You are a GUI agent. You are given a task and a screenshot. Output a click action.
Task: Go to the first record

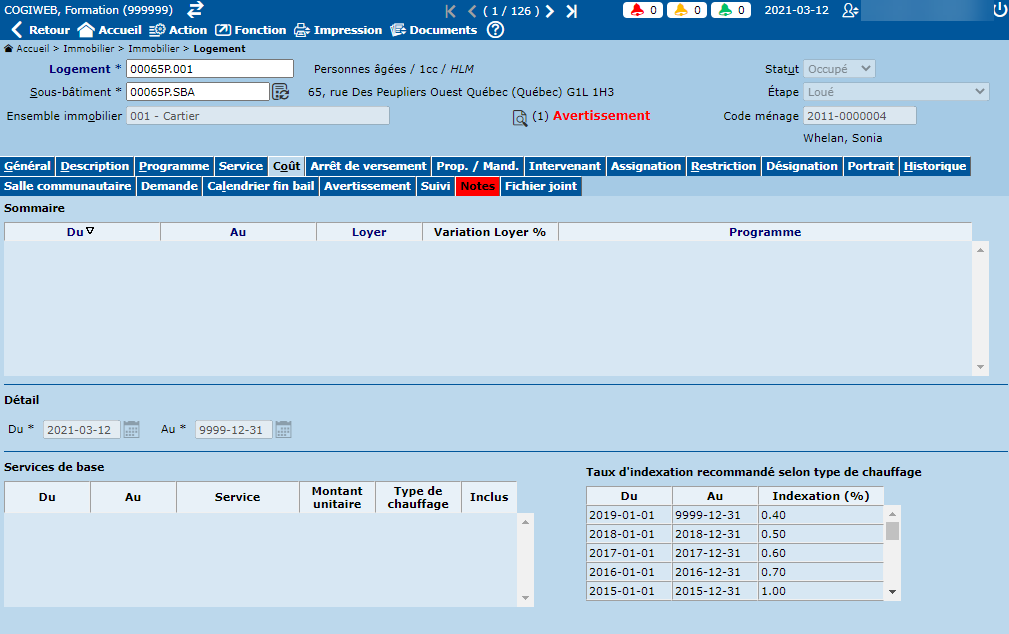click(x=450, y=11)
